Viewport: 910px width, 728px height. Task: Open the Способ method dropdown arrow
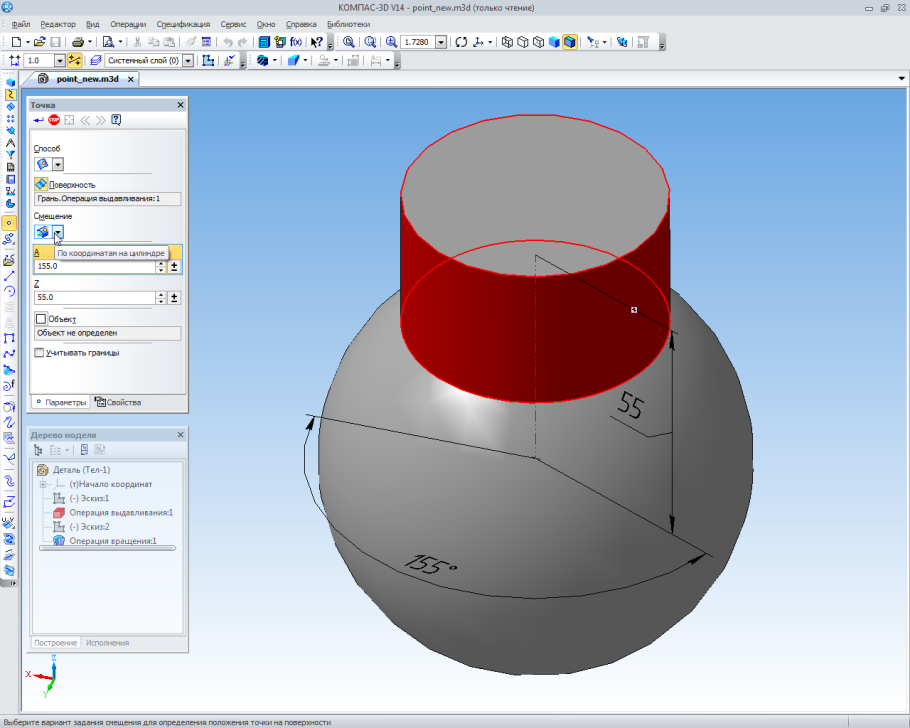58,164
